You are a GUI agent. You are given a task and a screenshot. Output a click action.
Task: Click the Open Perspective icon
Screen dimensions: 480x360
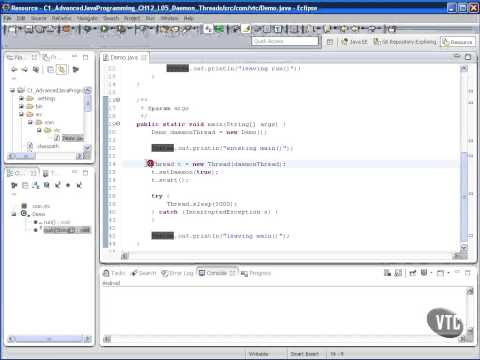[x=330, y=42]
